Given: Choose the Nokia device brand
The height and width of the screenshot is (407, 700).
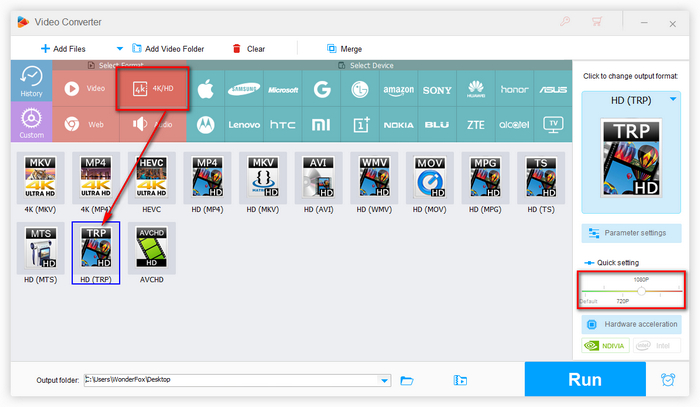Looking at the screenshot, I should pyautogui.click(x=399, y=125).
